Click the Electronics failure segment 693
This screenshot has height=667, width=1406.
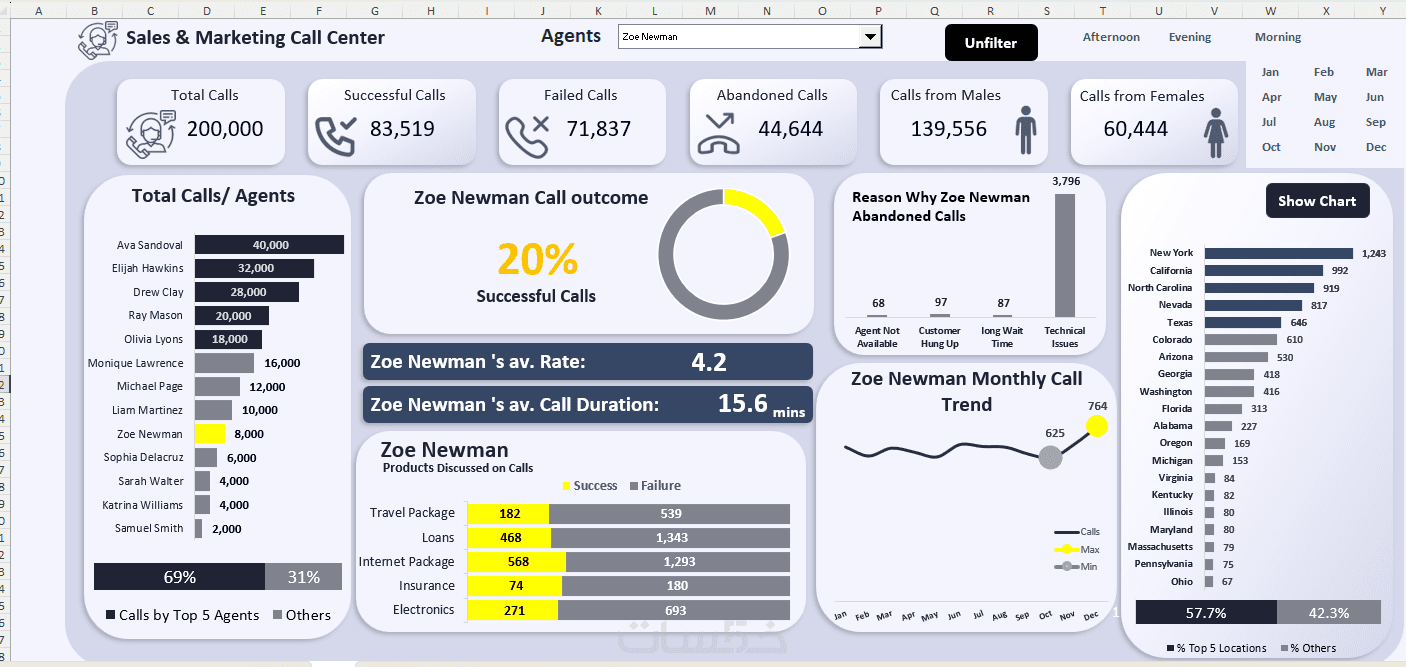pyautogui.click(x=675, y=610)
